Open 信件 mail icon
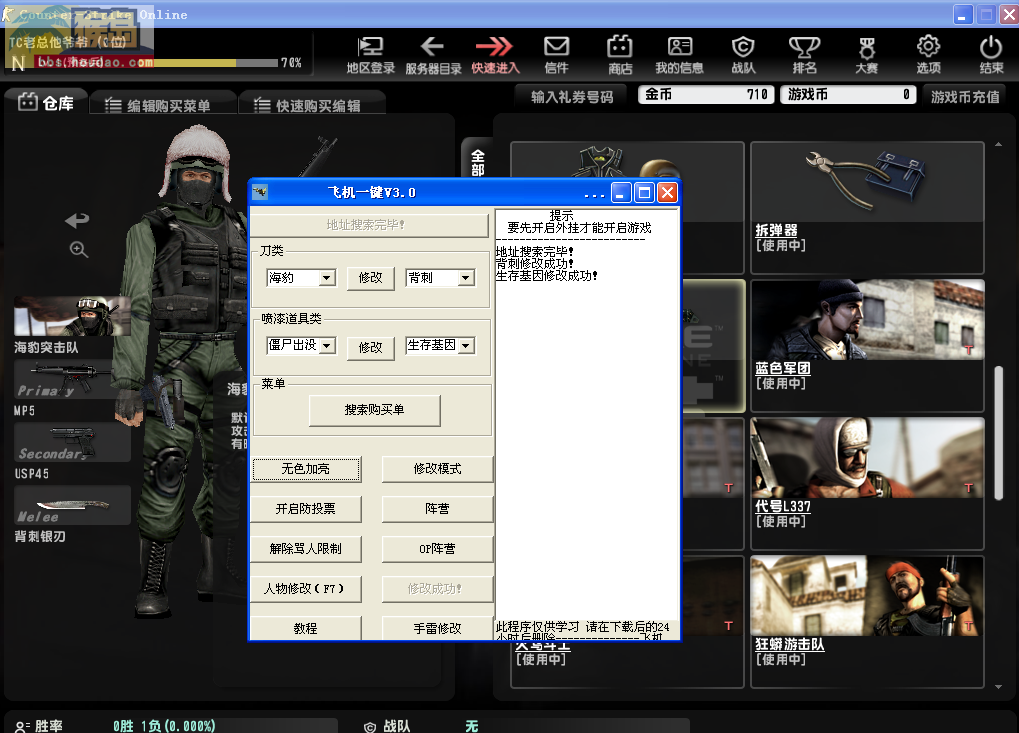This screenshot has height=733, width=1019. pyautogui.click(x=556, y=55)
